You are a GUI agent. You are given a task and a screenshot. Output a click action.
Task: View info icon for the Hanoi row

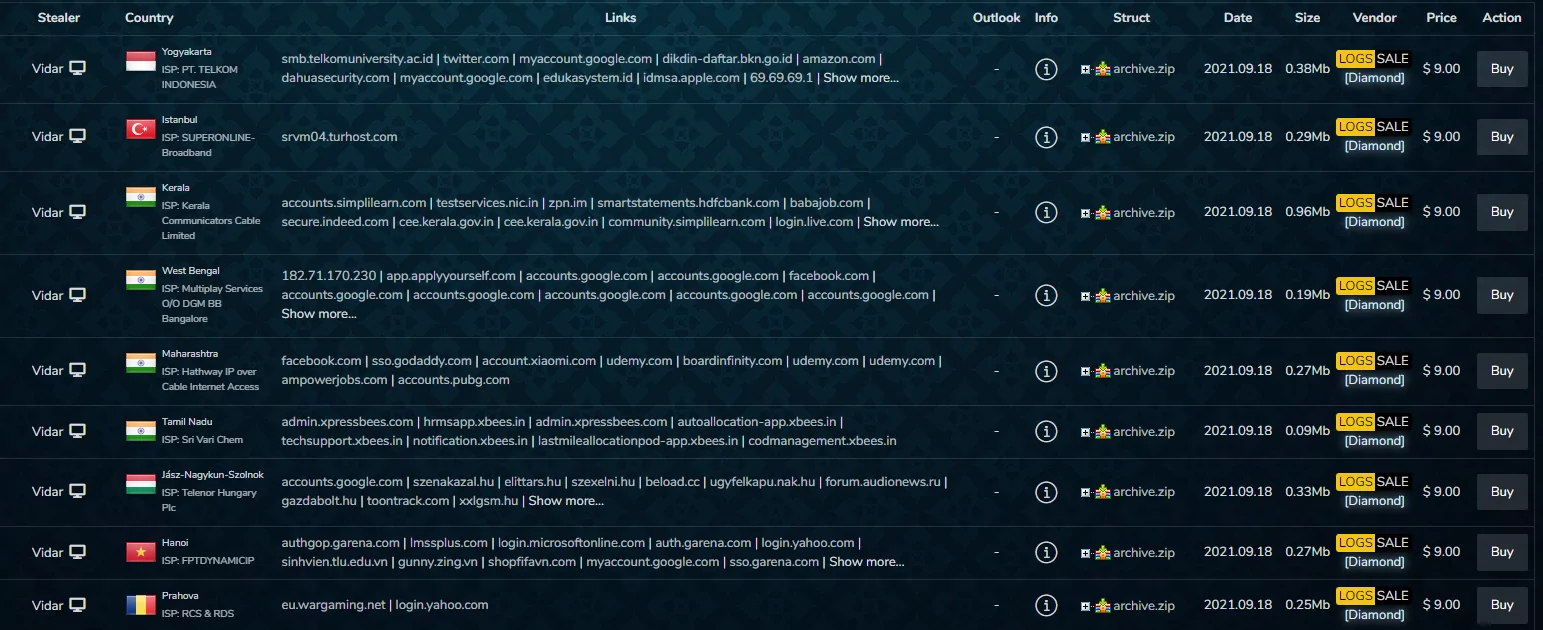pyautogui.click(x=1046, y=552)
